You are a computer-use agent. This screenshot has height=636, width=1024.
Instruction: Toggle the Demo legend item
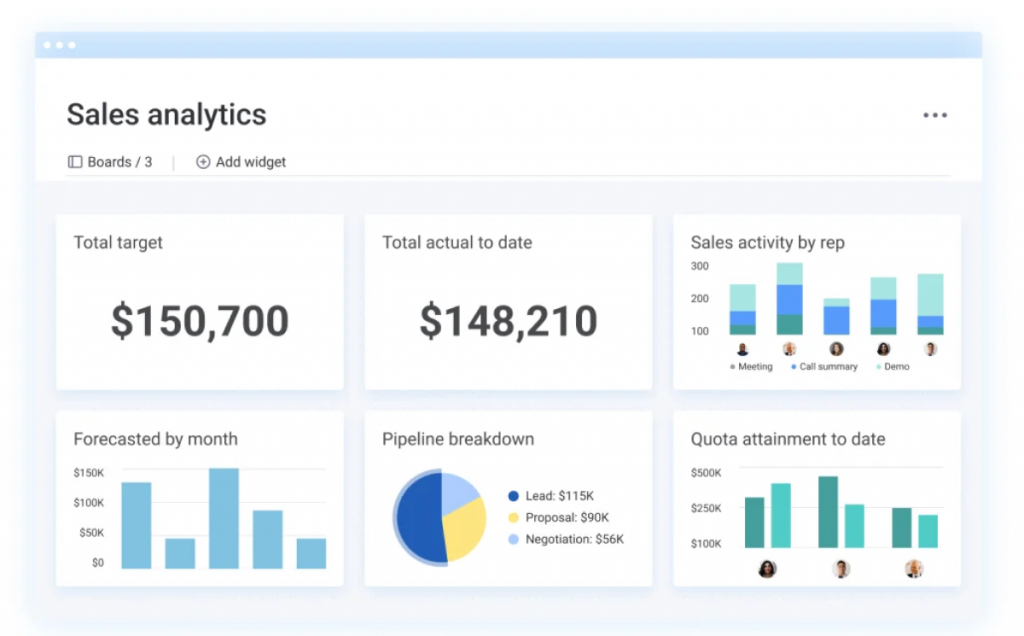(x=893, y=367)
